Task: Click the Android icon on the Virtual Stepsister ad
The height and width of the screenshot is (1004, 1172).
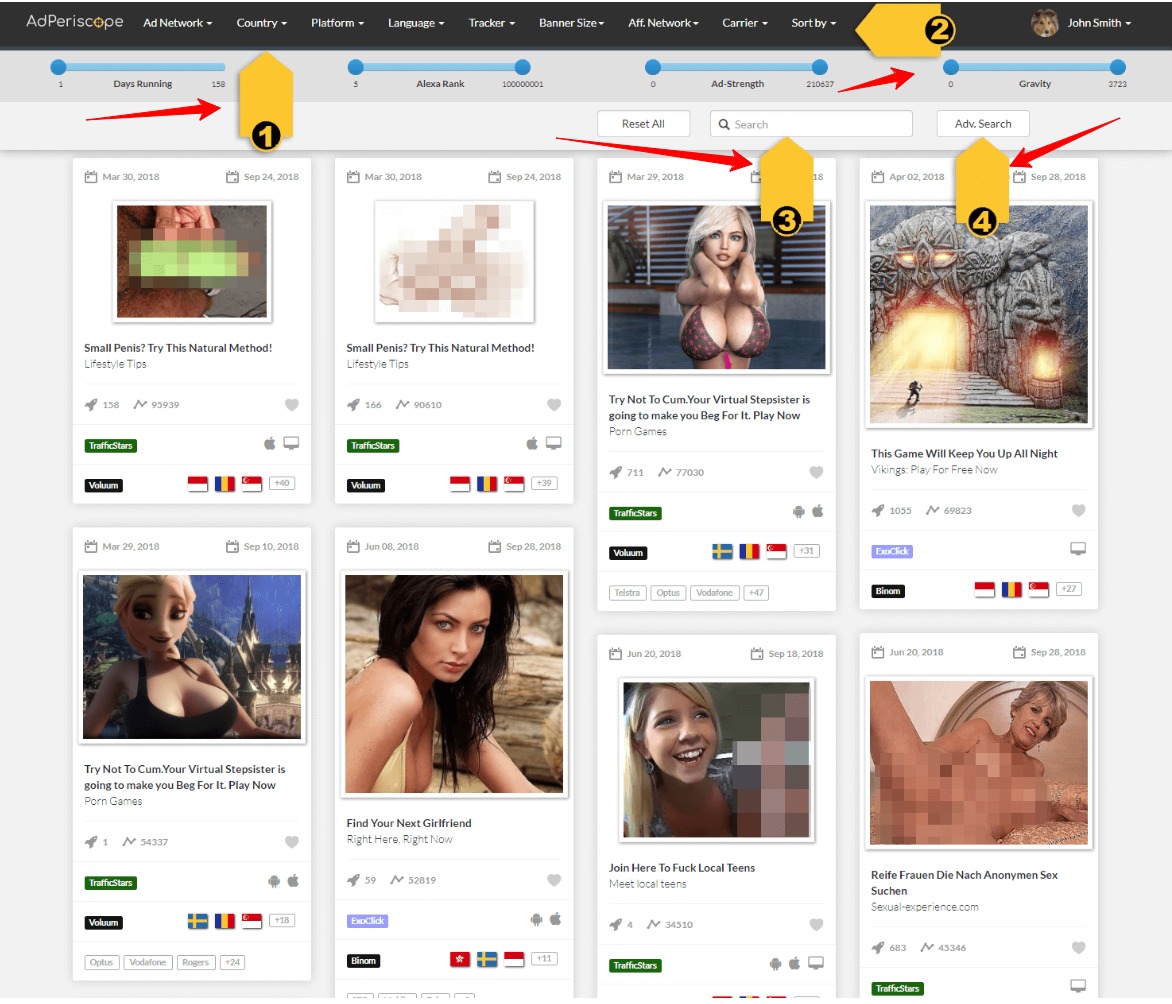Action: [798, 512]
